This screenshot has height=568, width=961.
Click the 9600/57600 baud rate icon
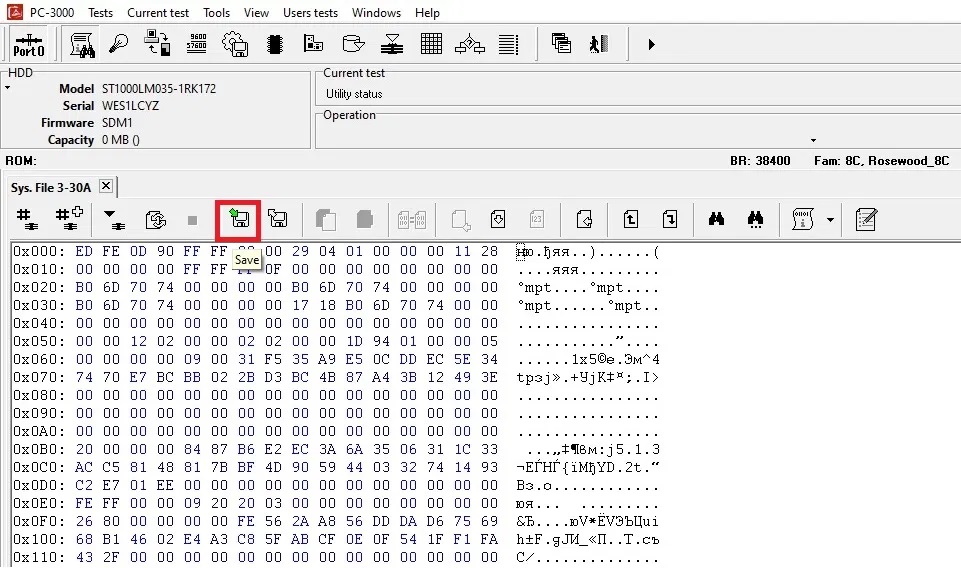(x=197, y=44)
